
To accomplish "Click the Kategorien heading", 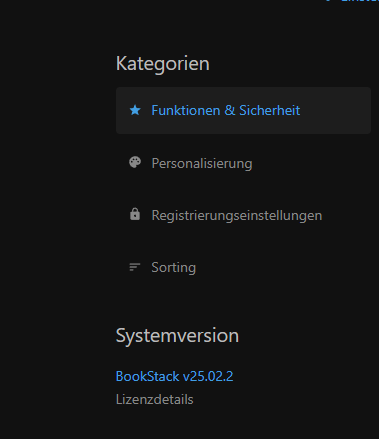I will coord(163,64).
